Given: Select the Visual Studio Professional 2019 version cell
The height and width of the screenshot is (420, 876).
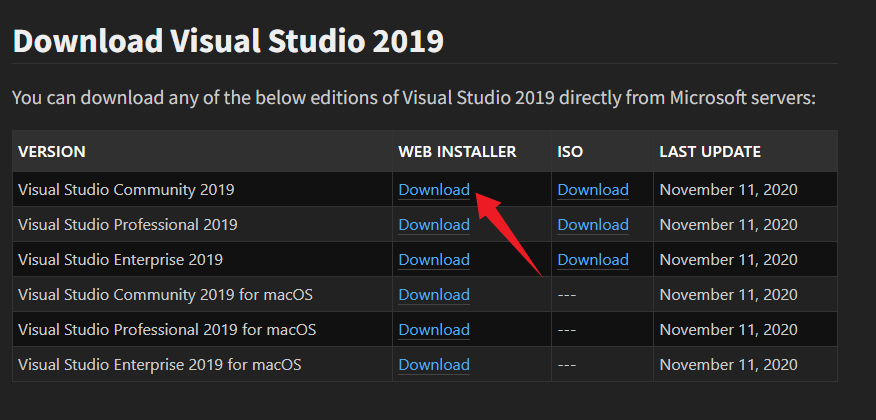Looking at the screenshot, I should (x=128, y=225).
